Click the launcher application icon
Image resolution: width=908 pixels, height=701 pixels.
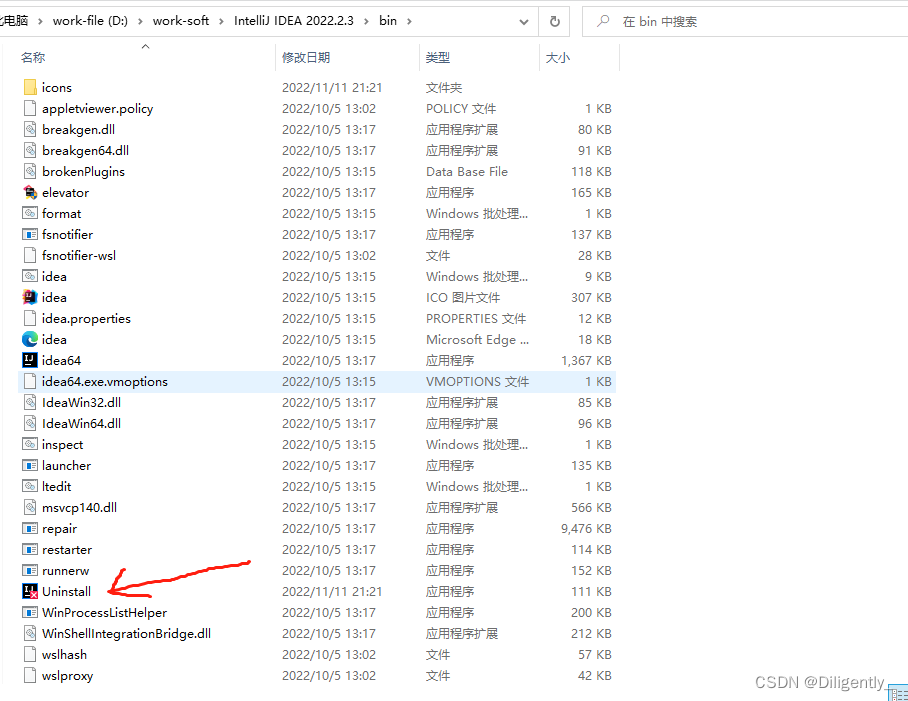(x=30, y=465)
